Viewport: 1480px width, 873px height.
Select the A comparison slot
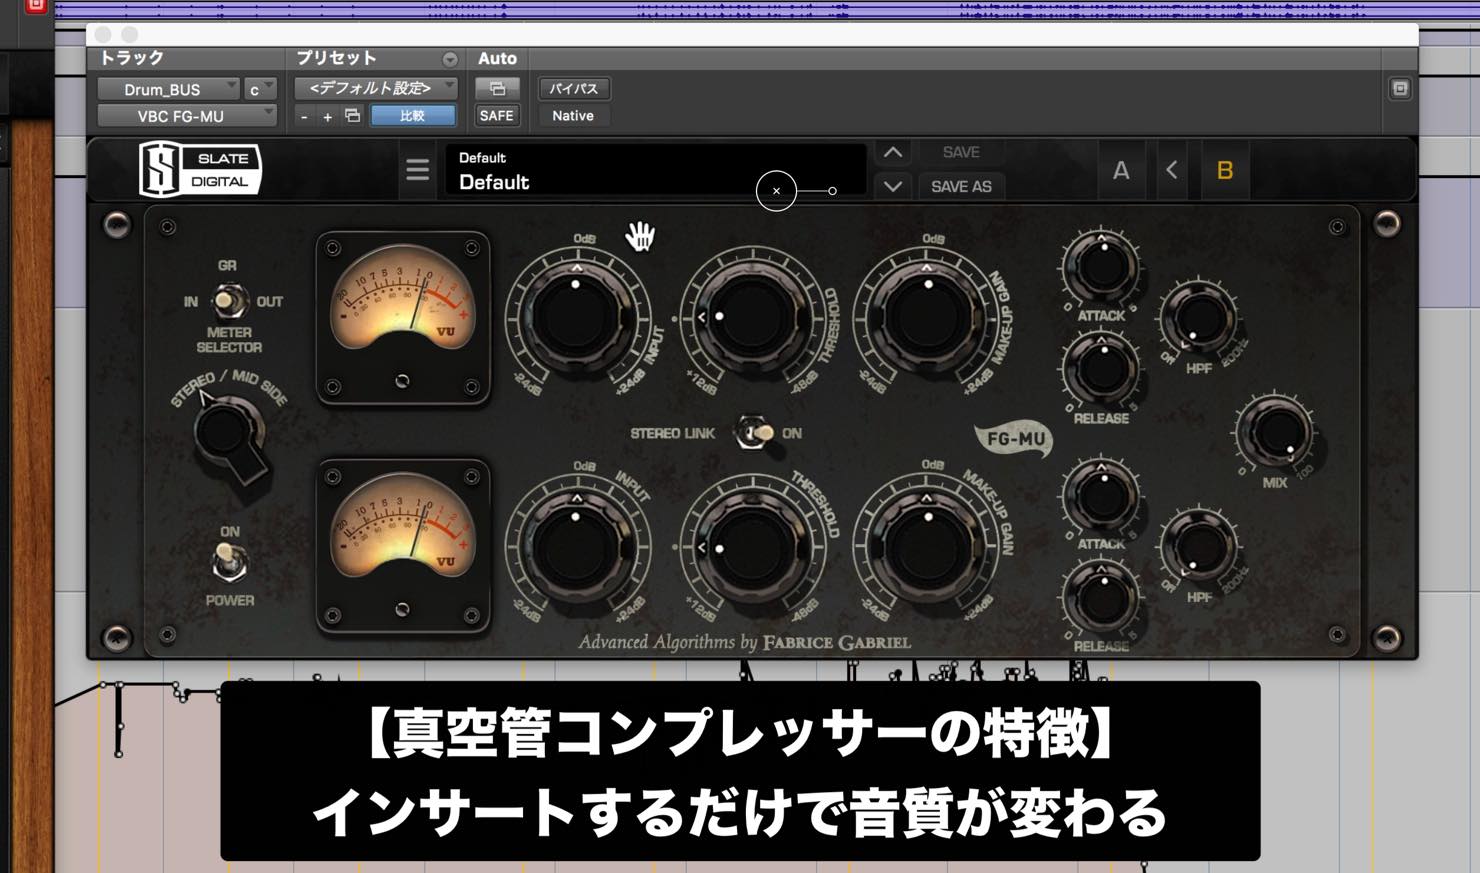(1121, 170)
